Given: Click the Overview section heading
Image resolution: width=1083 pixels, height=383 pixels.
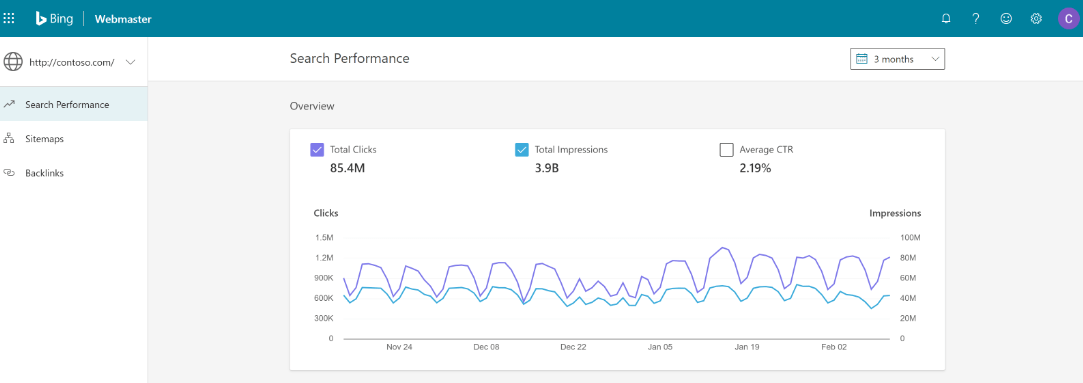Looking at the screenshot, I should (312, 106).
